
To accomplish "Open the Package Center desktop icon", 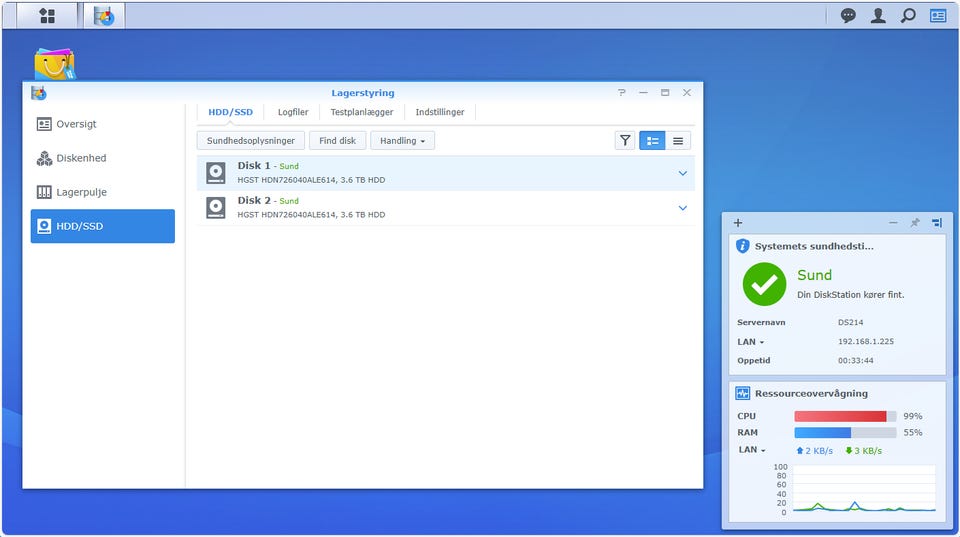I will point(54,64).
